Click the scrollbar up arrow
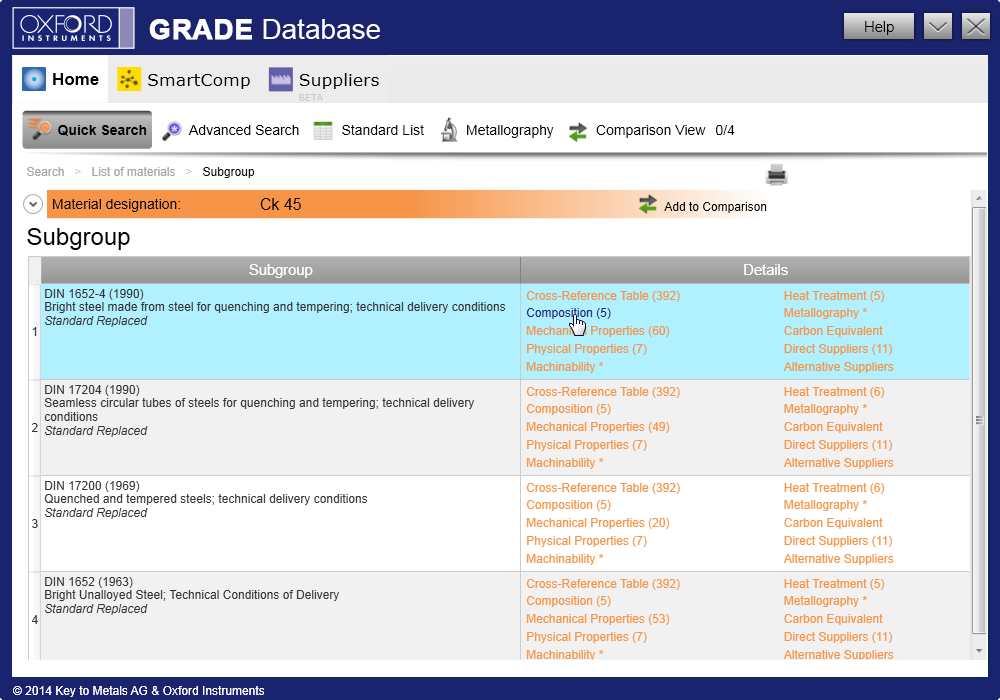This screenshot has height=700, width=1000. (x=978, y=198)
